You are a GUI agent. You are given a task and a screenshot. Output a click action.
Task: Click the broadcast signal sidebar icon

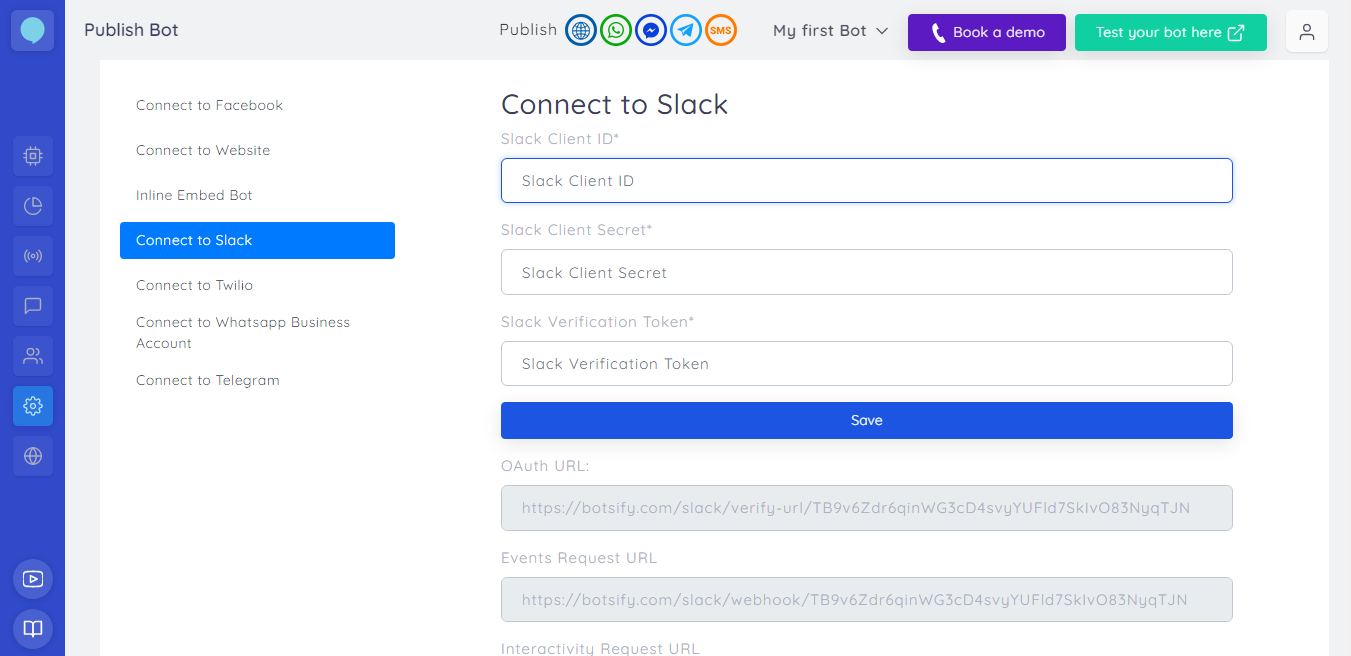33,256
